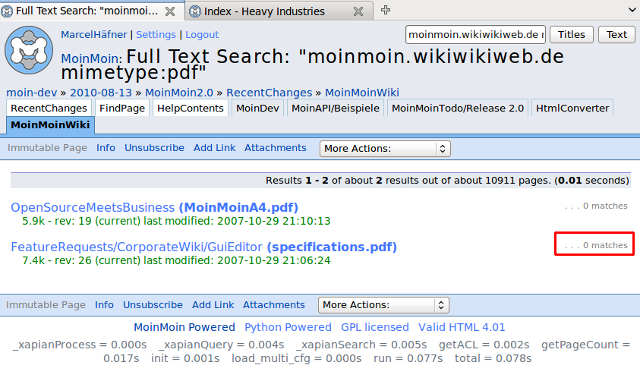The width and height of the screenshot is (640, 381).
Task: Open the RecentChanges navigation tab
Action: [x=49, y=108]
